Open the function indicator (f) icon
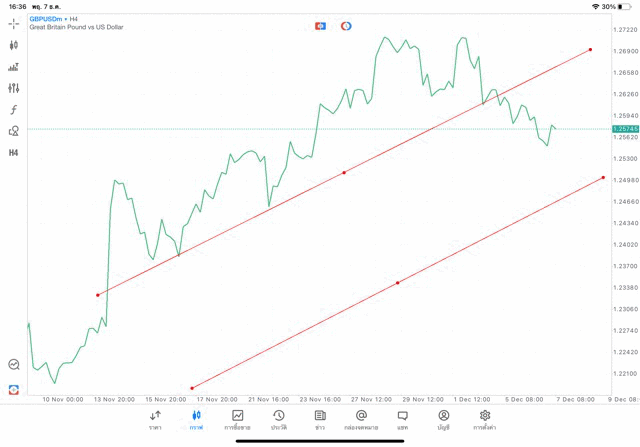 [14, 110]
